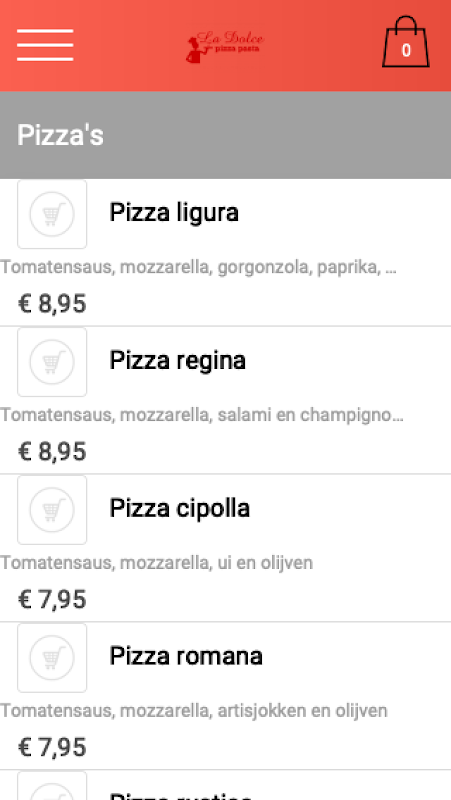Screen dimensions: 451x800
Task: Click the La Dolce pizza pasta logo
Action: [x=225, y=47]
